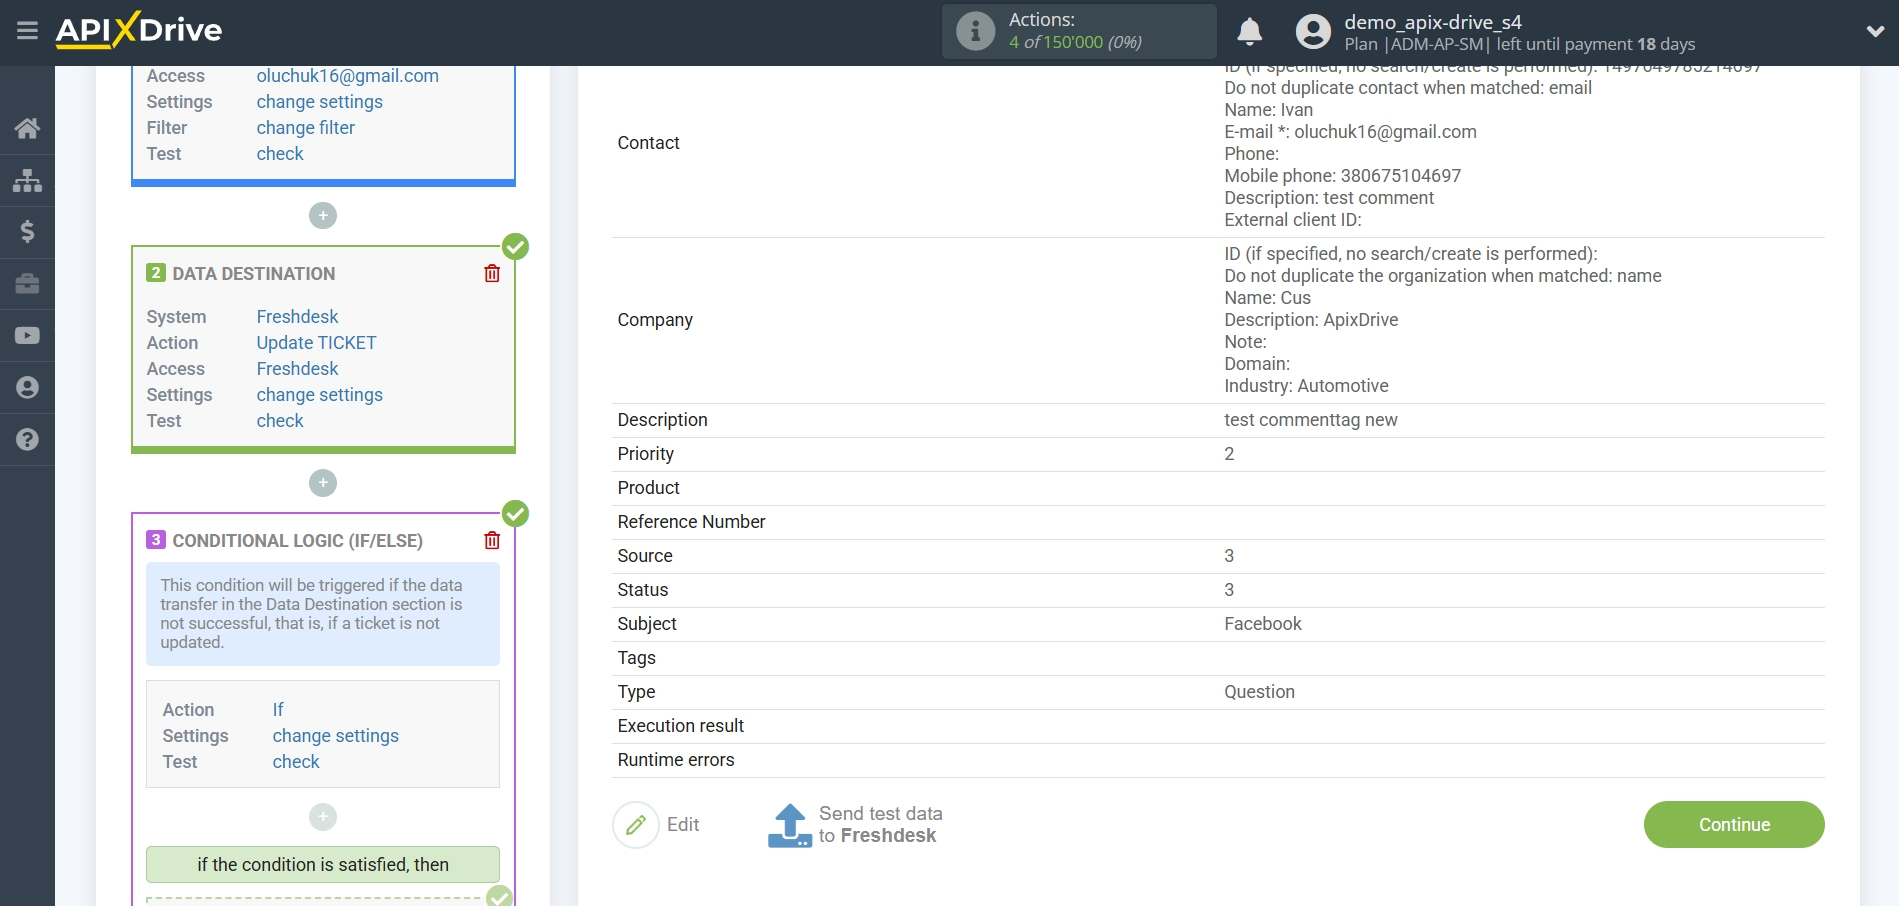Open the connections sitemap sidebar icon
Image resolution: width=1899 pixels, height=906 pixels.
[27, 180]
